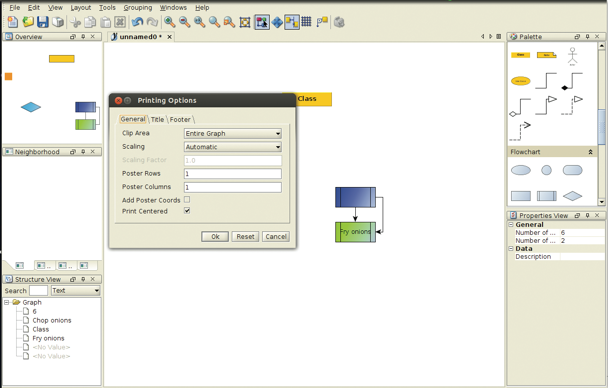Screen dimensions: 608x388
Task: Click the Undo arrow toolbar icon
Action: click(x=137, y=22)
